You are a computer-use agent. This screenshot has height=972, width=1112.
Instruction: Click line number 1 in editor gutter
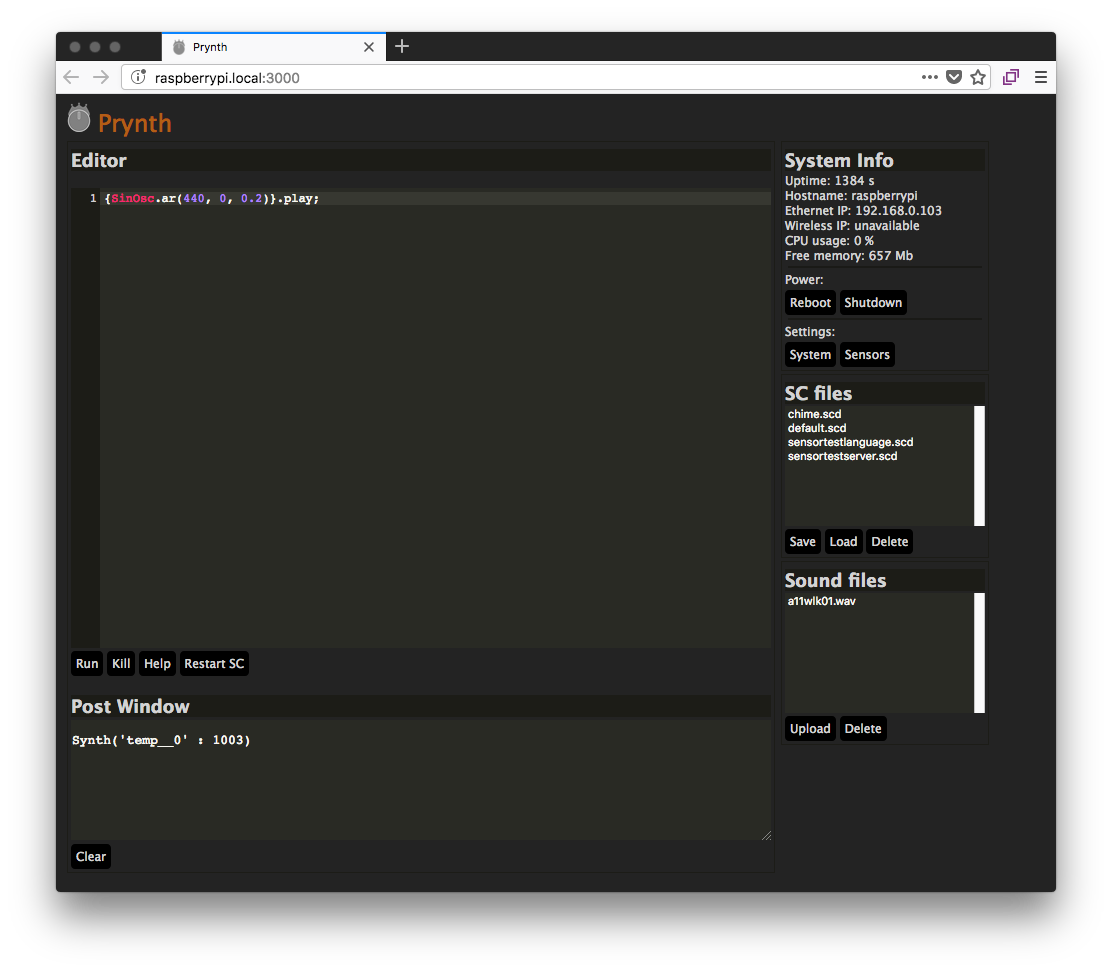[x=93, y=199]
